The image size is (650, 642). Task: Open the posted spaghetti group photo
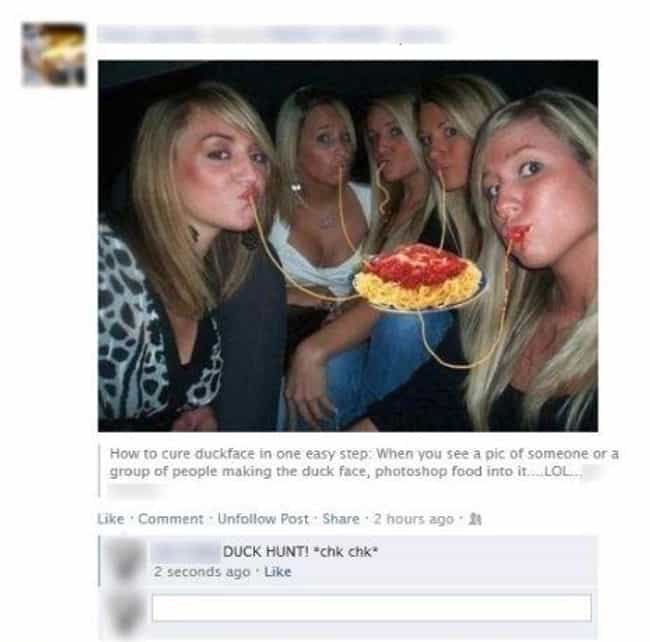pyautogui.click(x=348, y=246)
